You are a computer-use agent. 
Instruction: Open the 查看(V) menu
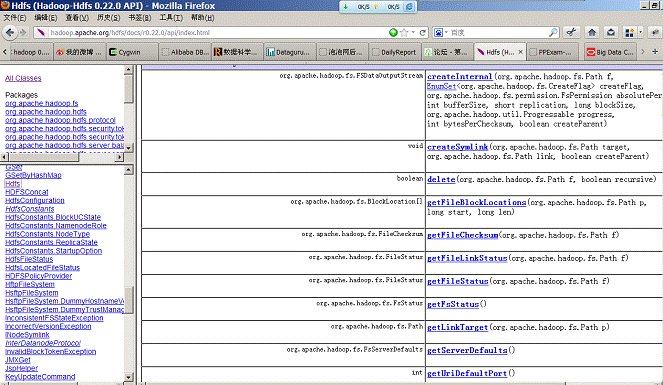(77, 18)
